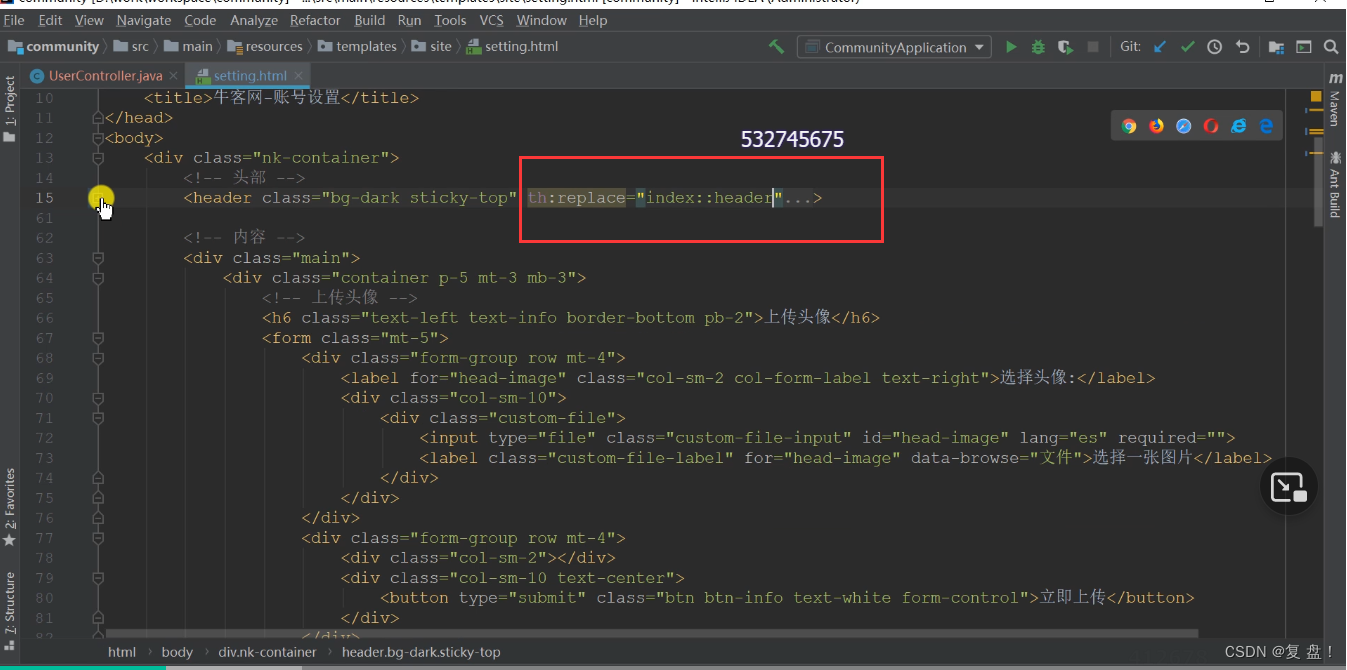Open preview in Firefox browser icon
1347x670 pixels.
(x=1157, y=126)
